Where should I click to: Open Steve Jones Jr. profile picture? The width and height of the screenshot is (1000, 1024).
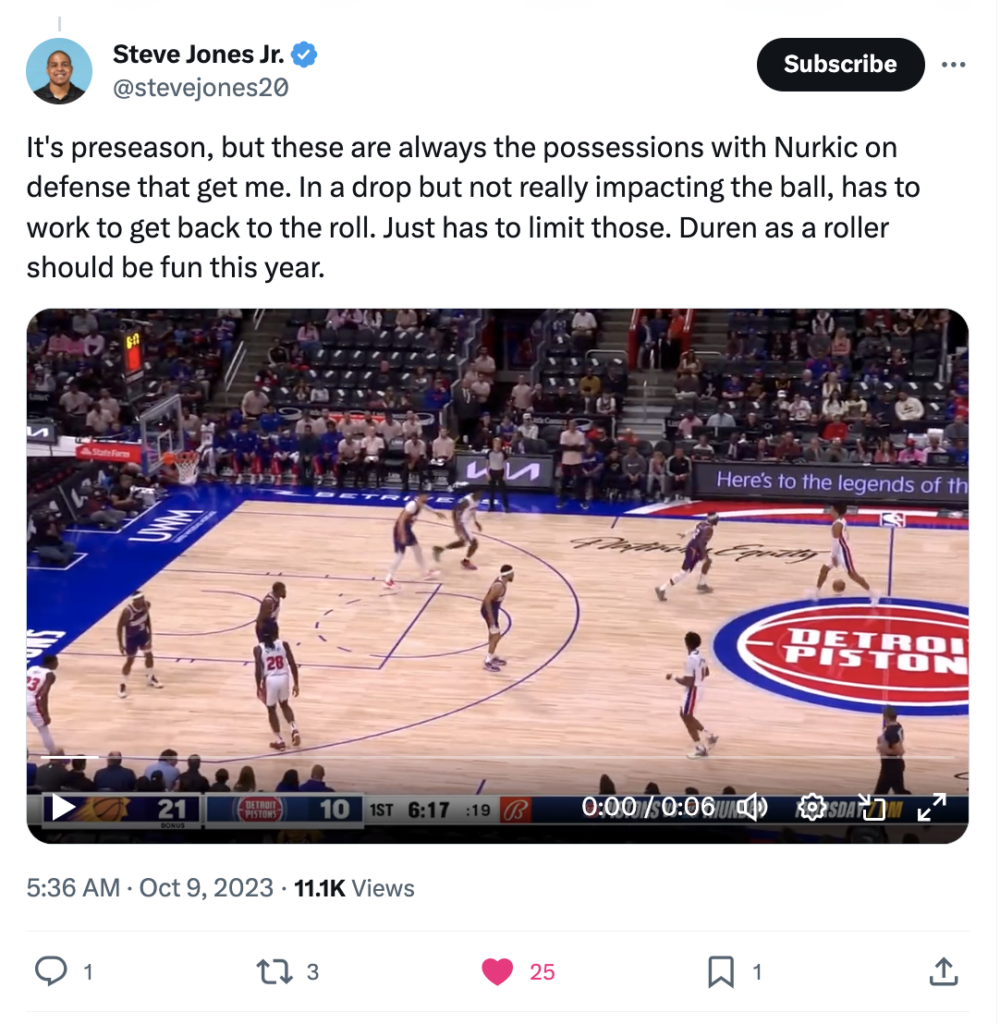click(x=59, y=71)
